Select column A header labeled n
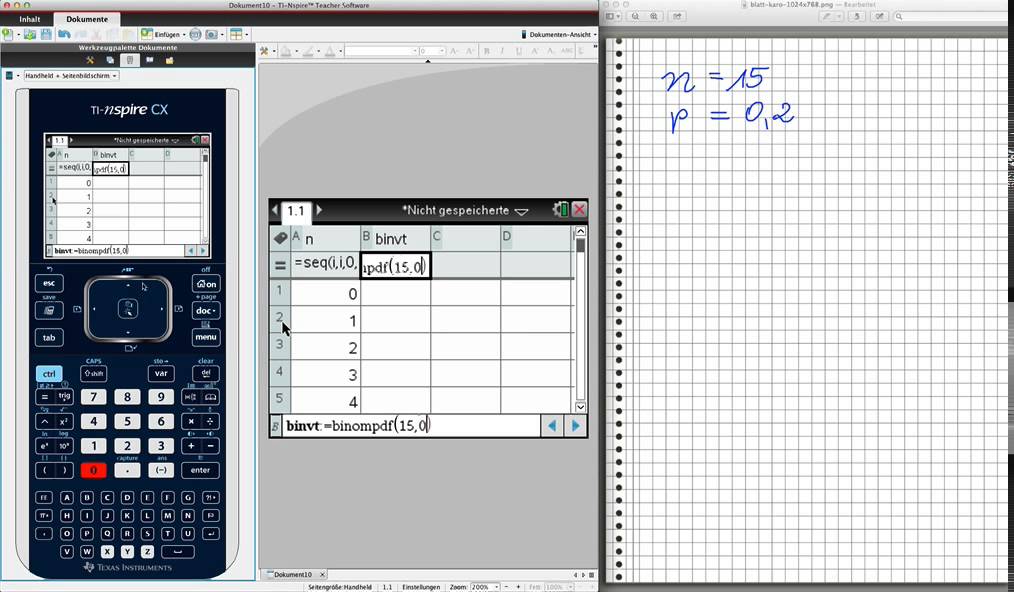 [326, 239]
